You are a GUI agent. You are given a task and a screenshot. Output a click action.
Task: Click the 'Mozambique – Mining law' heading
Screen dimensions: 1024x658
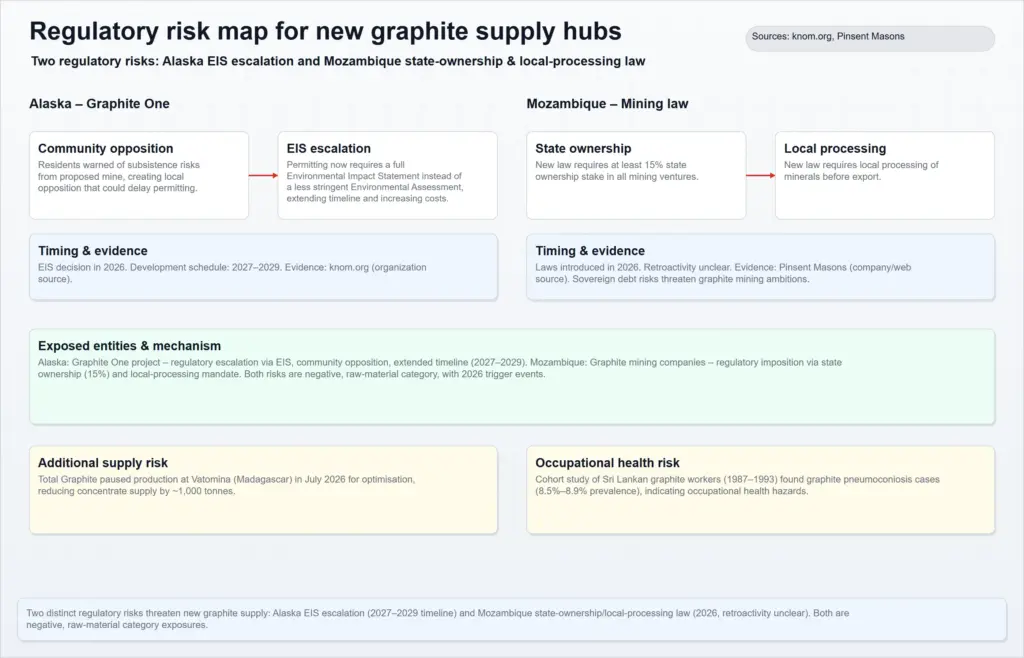click(x=607, y=104)
